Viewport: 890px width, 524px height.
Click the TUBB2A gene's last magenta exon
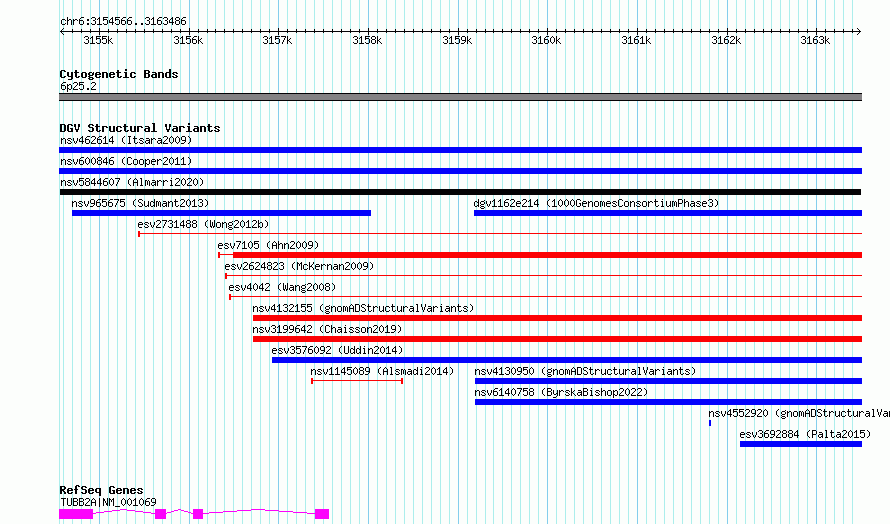(322, 514)
